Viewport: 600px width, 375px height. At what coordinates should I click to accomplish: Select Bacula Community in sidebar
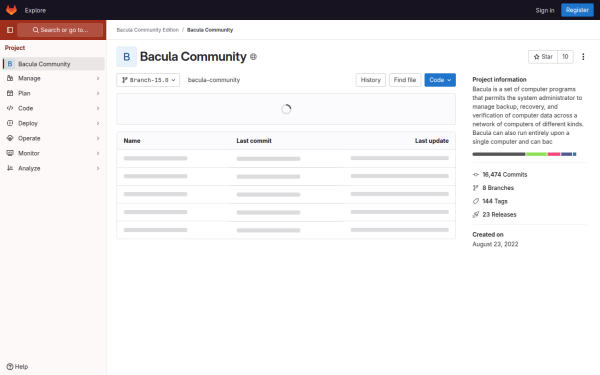tap(54, 64)
